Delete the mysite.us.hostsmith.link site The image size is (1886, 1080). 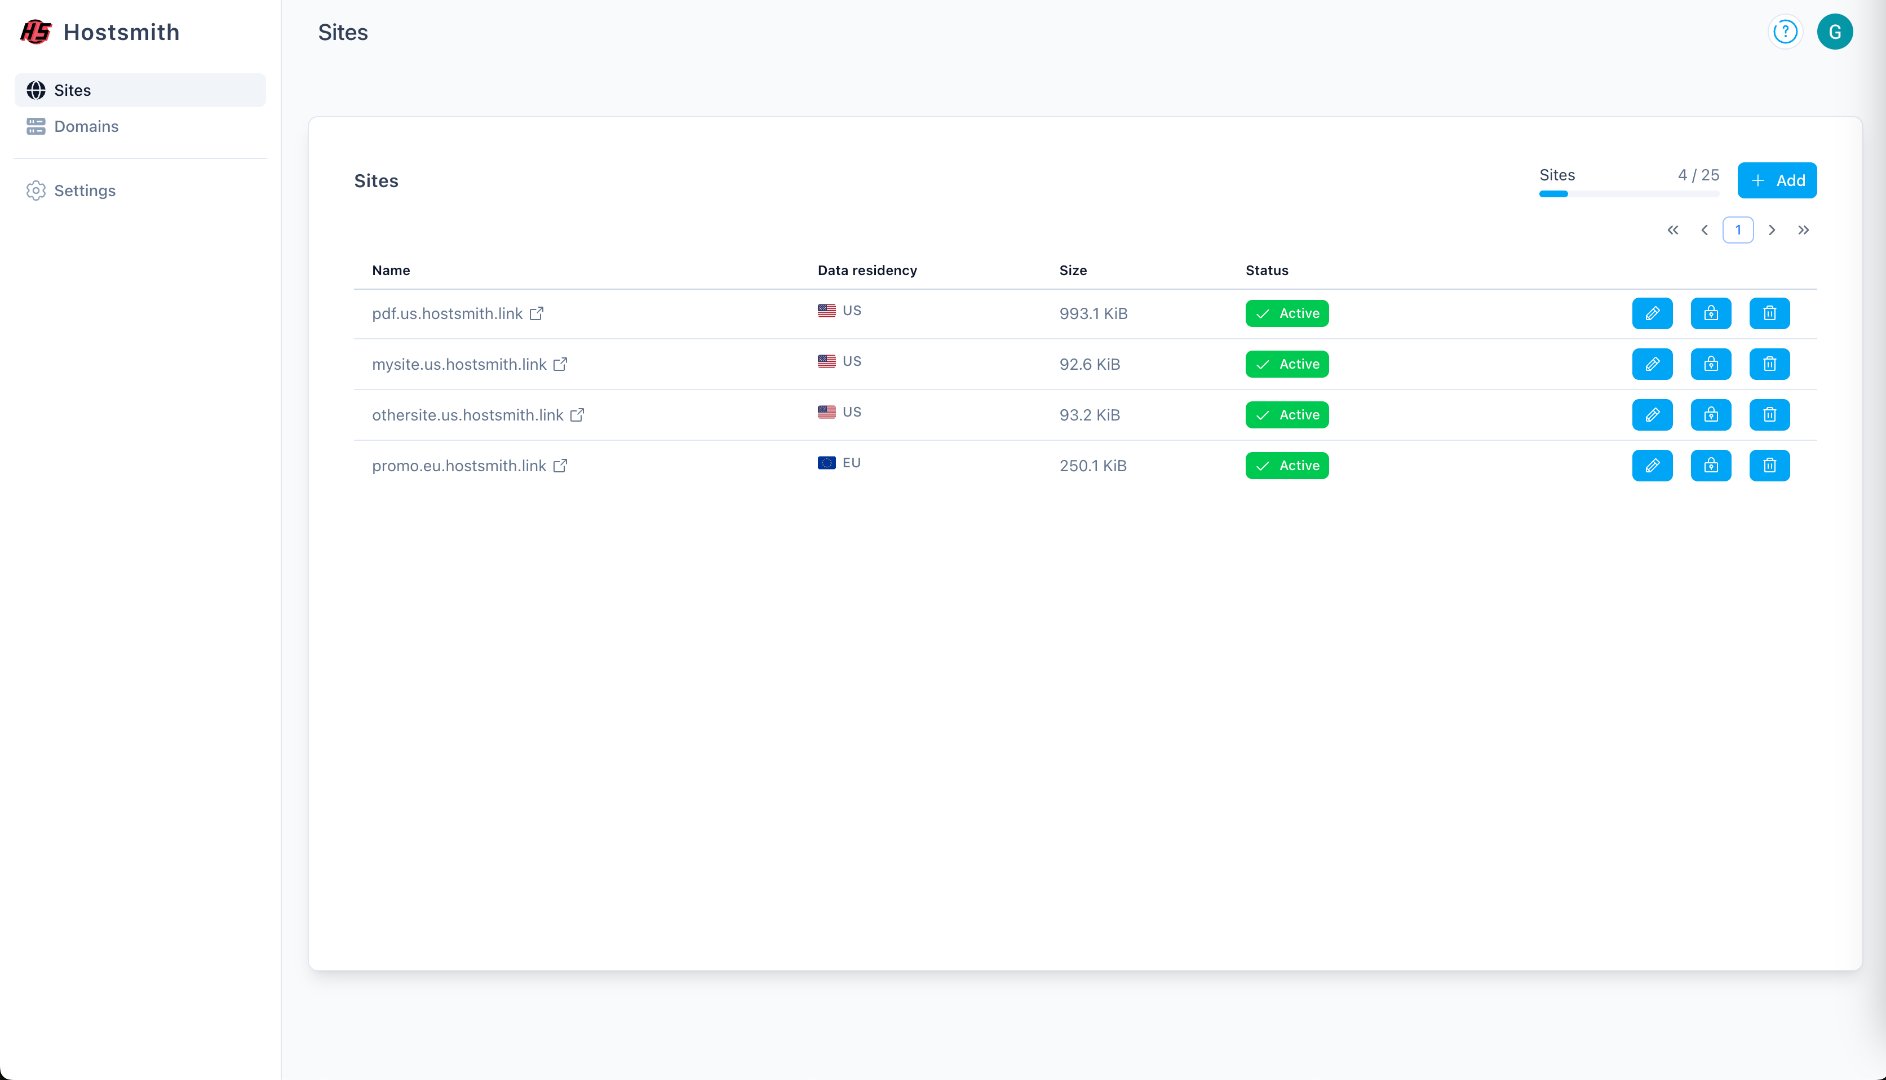tap(1770, 364)
